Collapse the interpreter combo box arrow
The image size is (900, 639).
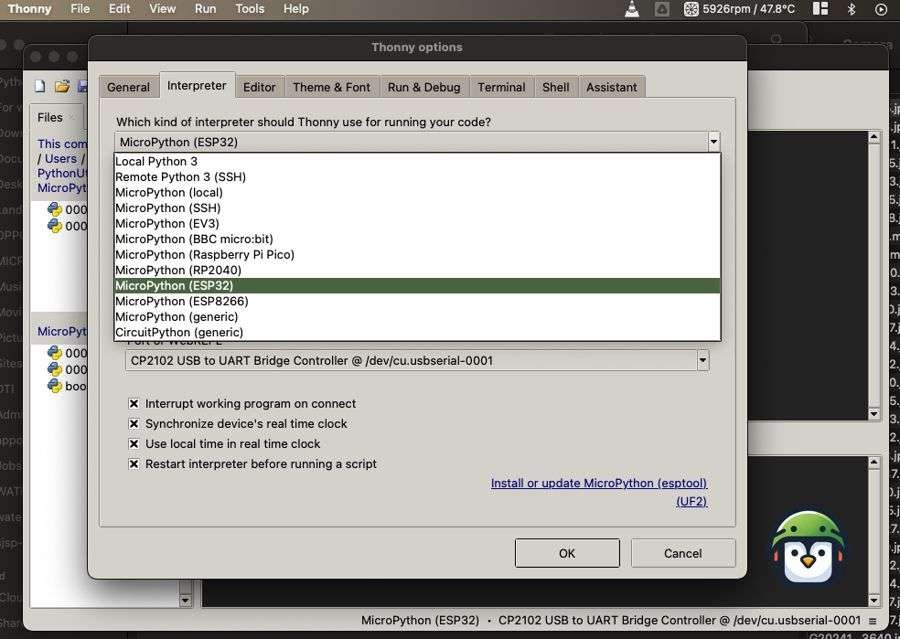(x=713, y=141)
